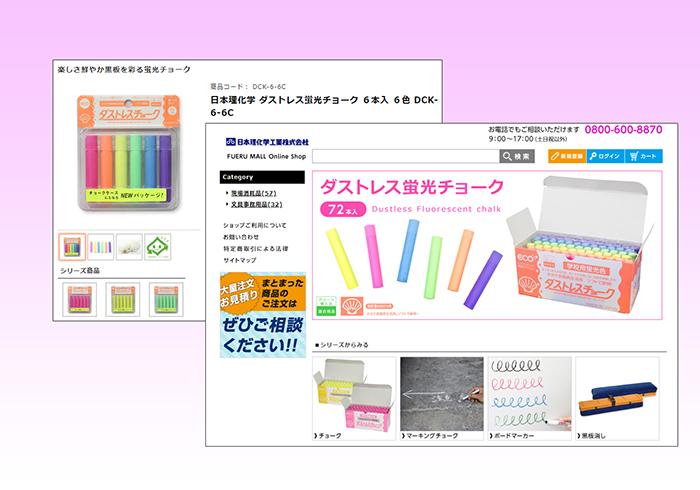Image resolution: width=700 pixels, height=490 pixels.
Task: Open the カート shopping cart
Action: [x=643, y=156]
